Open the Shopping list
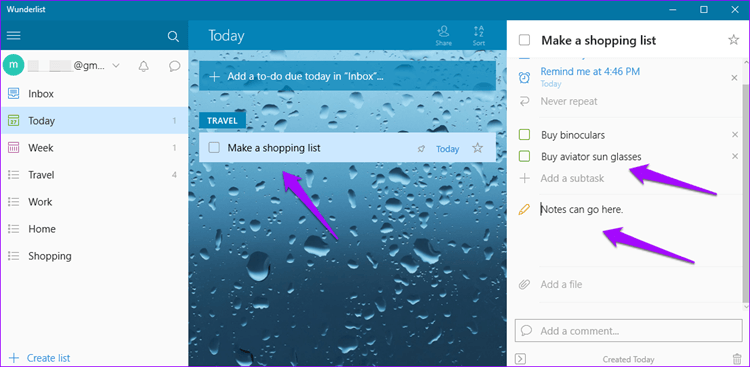Viewport: 750px width, 367px height. [x=94, y=256]
